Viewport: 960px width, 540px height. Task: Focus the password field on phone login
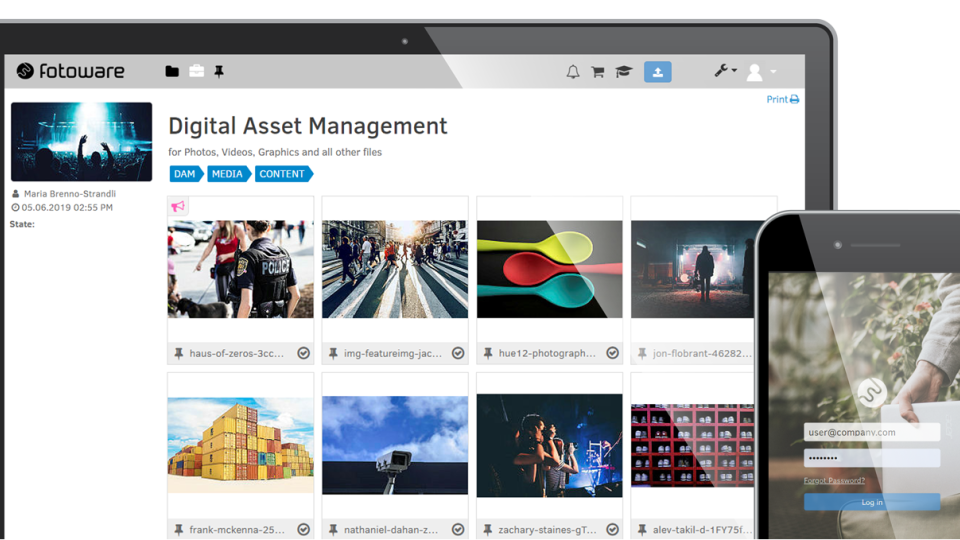pyautogui.click(x=872, y=458)
